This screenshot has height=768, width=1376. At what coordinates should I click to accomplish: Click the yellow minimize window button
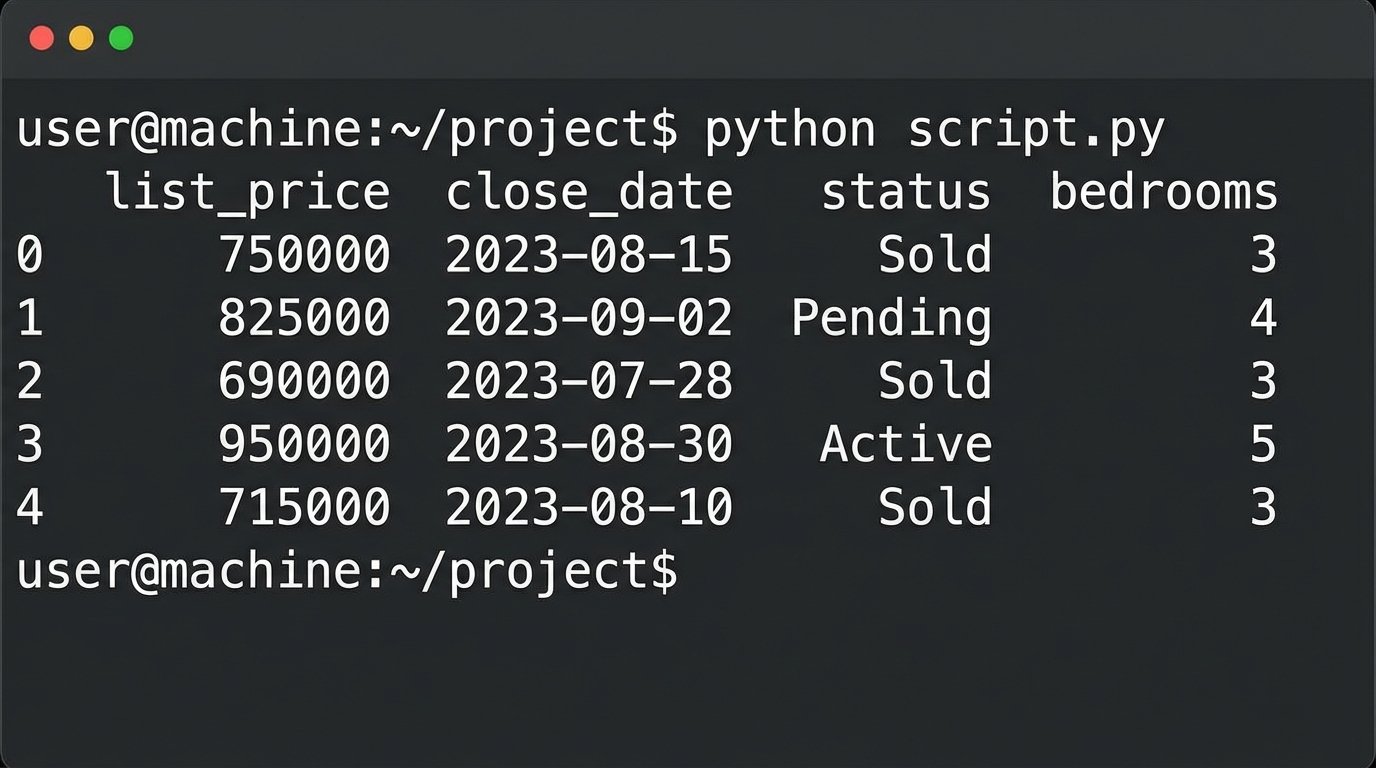pos(81,39)
